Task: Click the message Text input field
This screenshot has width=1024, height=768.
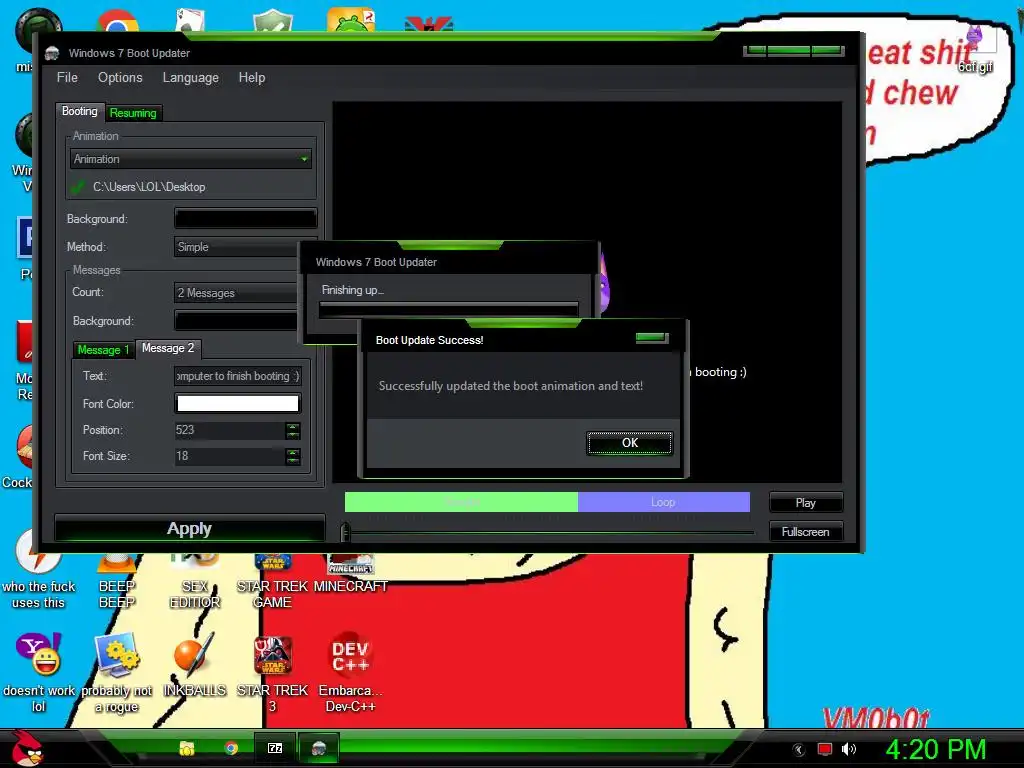Action: coord(238,376)
